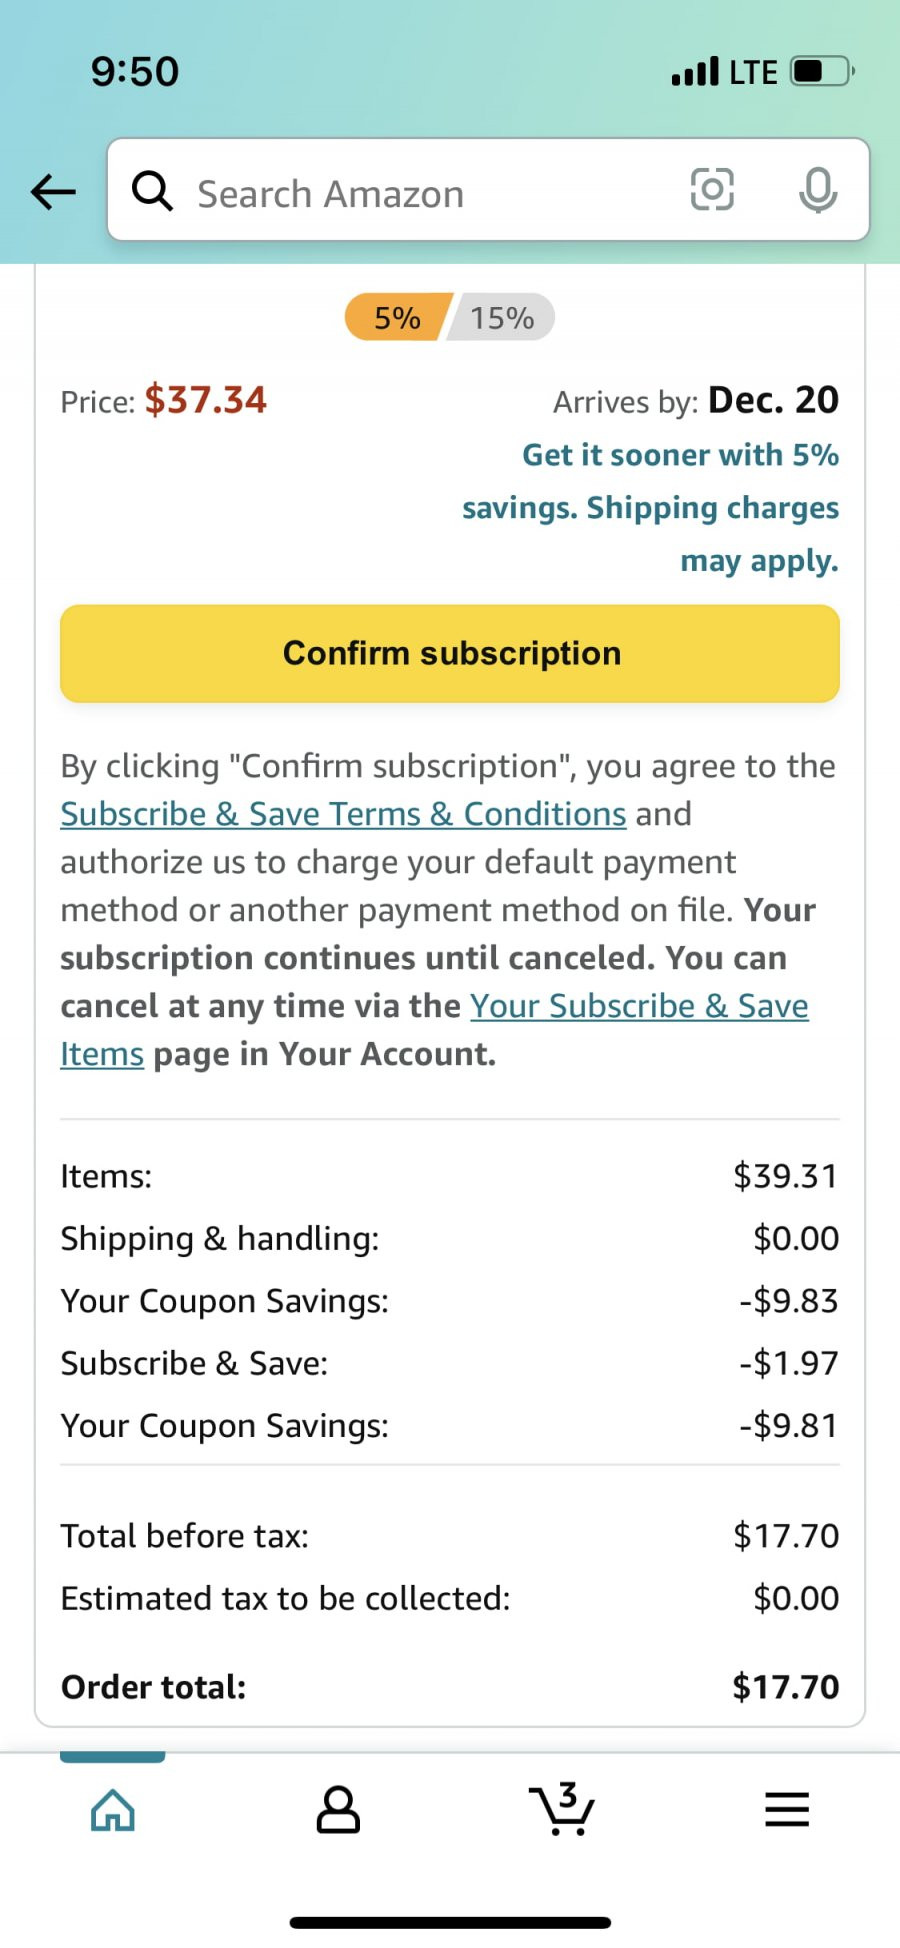The width and height of the screenshot is (900, 1948).
Task: Select the 5% savings tier badge
Action: click(397, 317)
